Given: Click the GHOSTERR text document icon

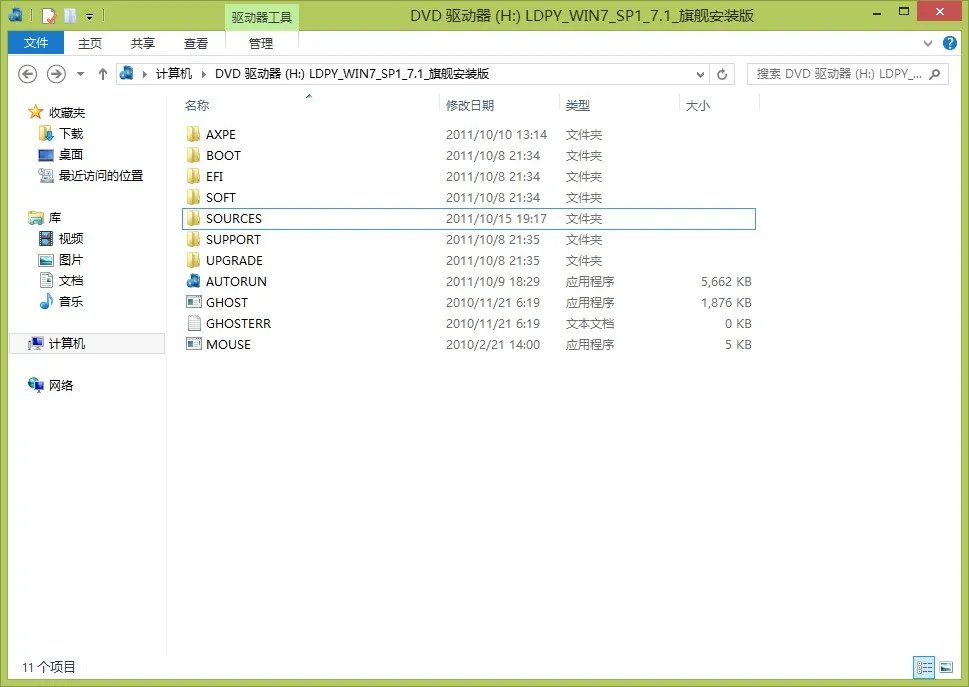Looking at the screenshot, I should (194, 324).
